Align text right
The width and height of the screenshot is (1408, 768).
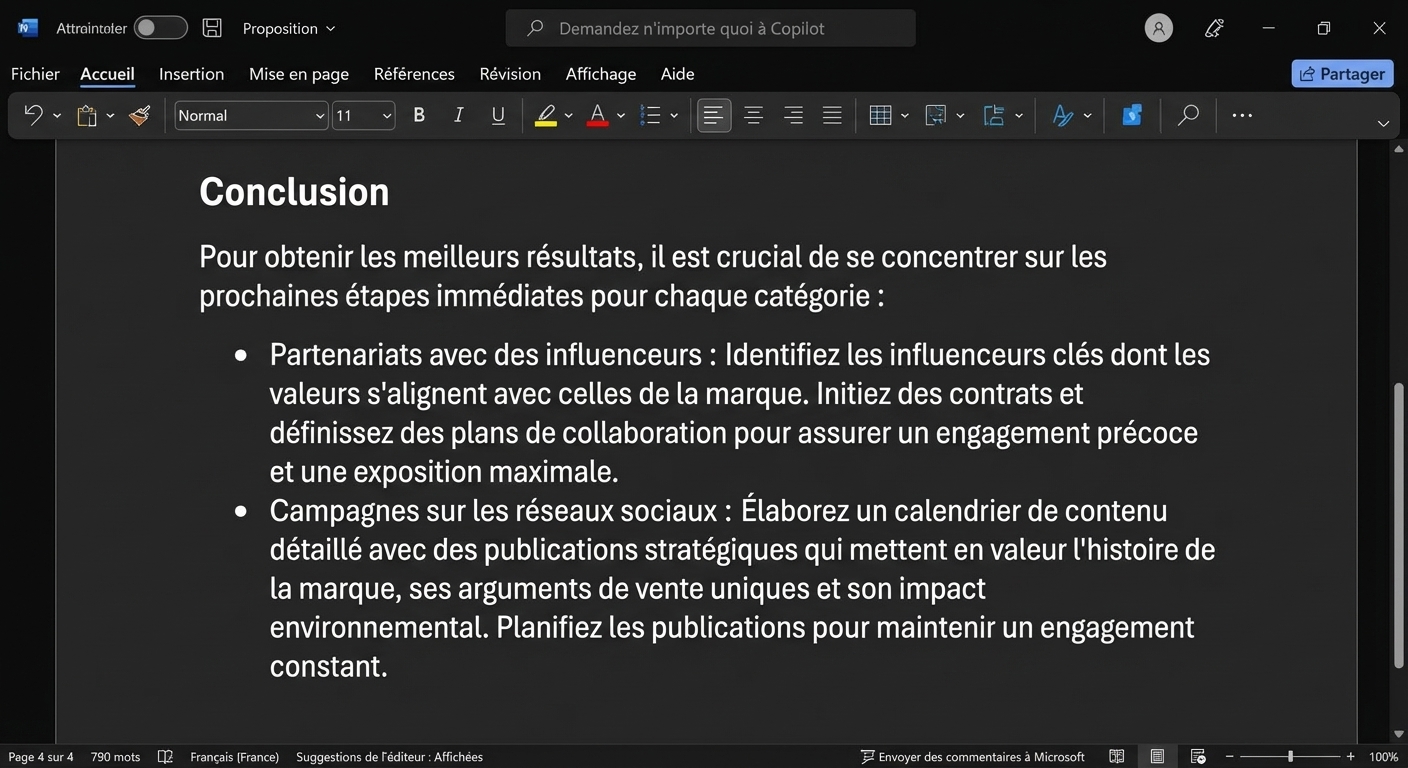[793, 116]
